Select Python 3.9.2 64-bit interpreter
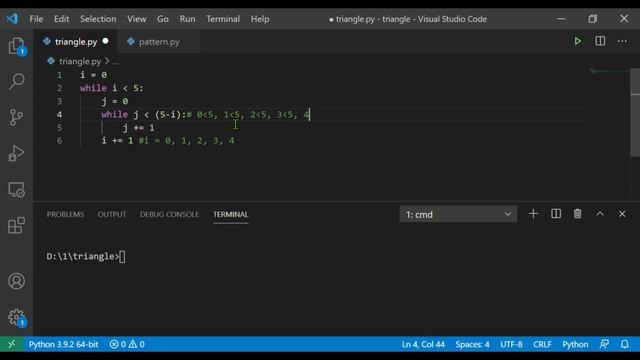 pos(63,344)
